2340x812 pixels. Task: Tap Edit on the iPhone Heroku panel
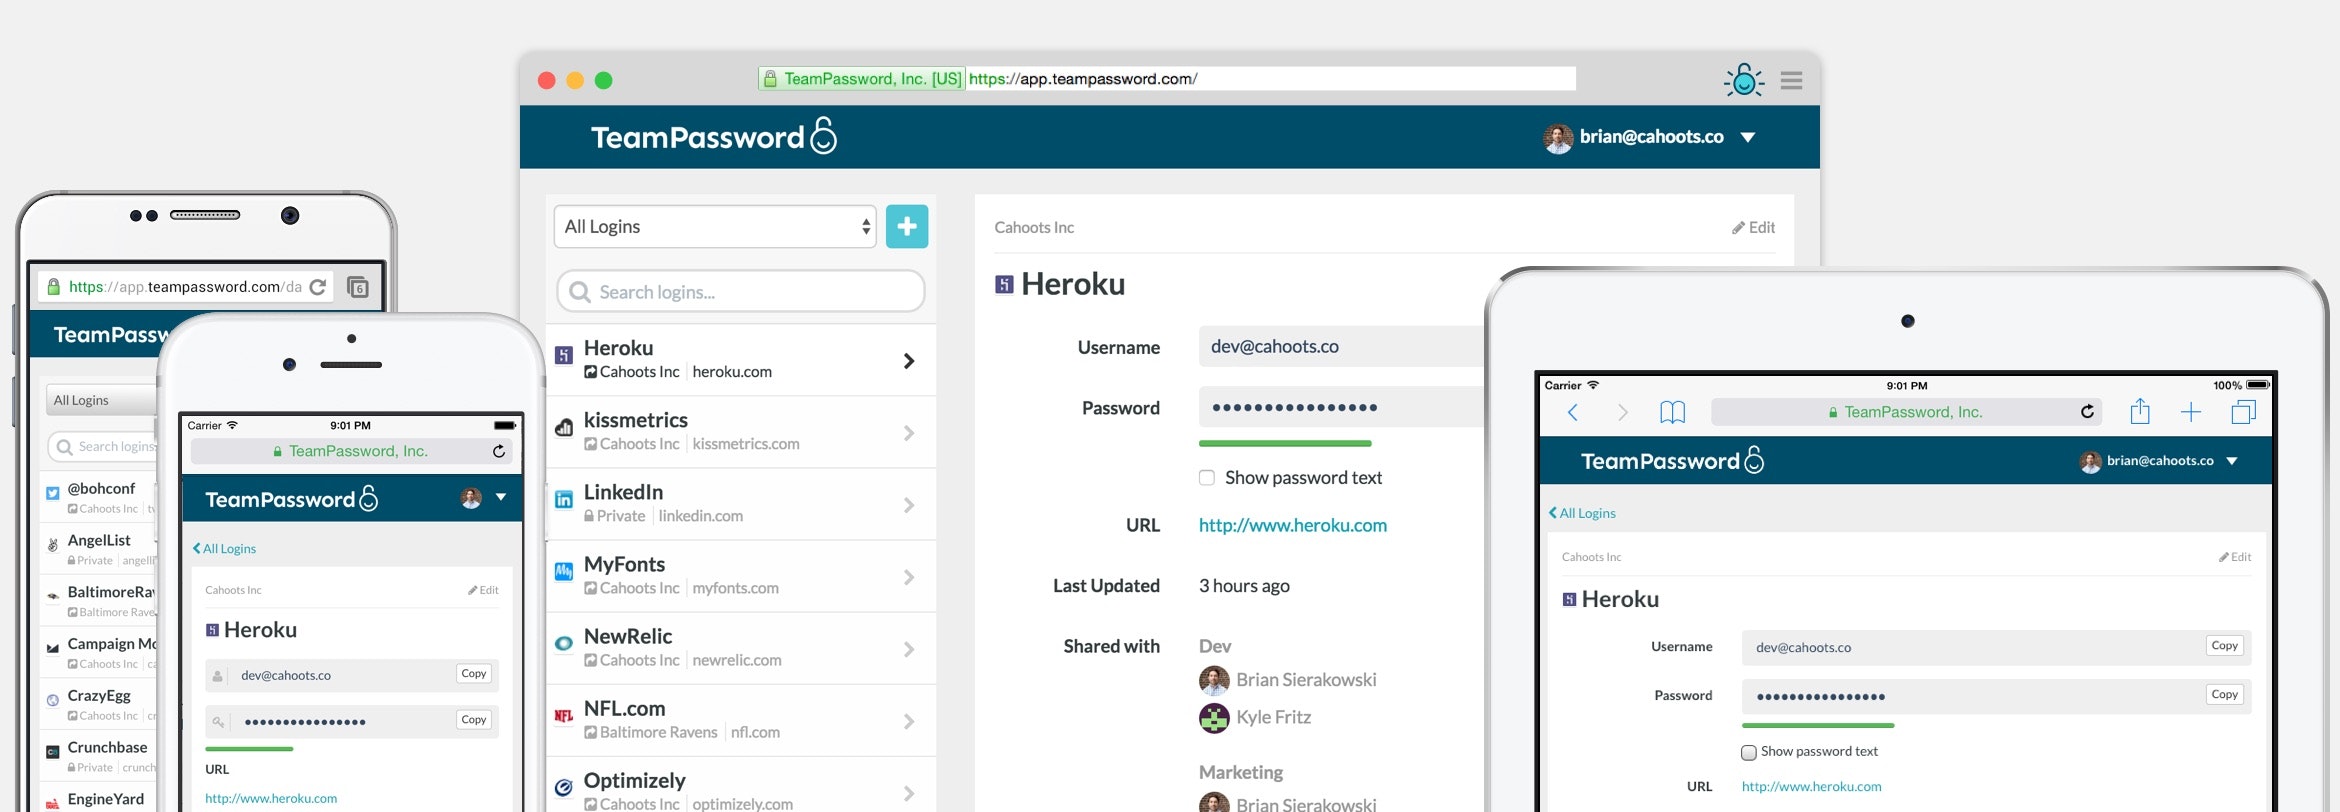coord(483,591)
